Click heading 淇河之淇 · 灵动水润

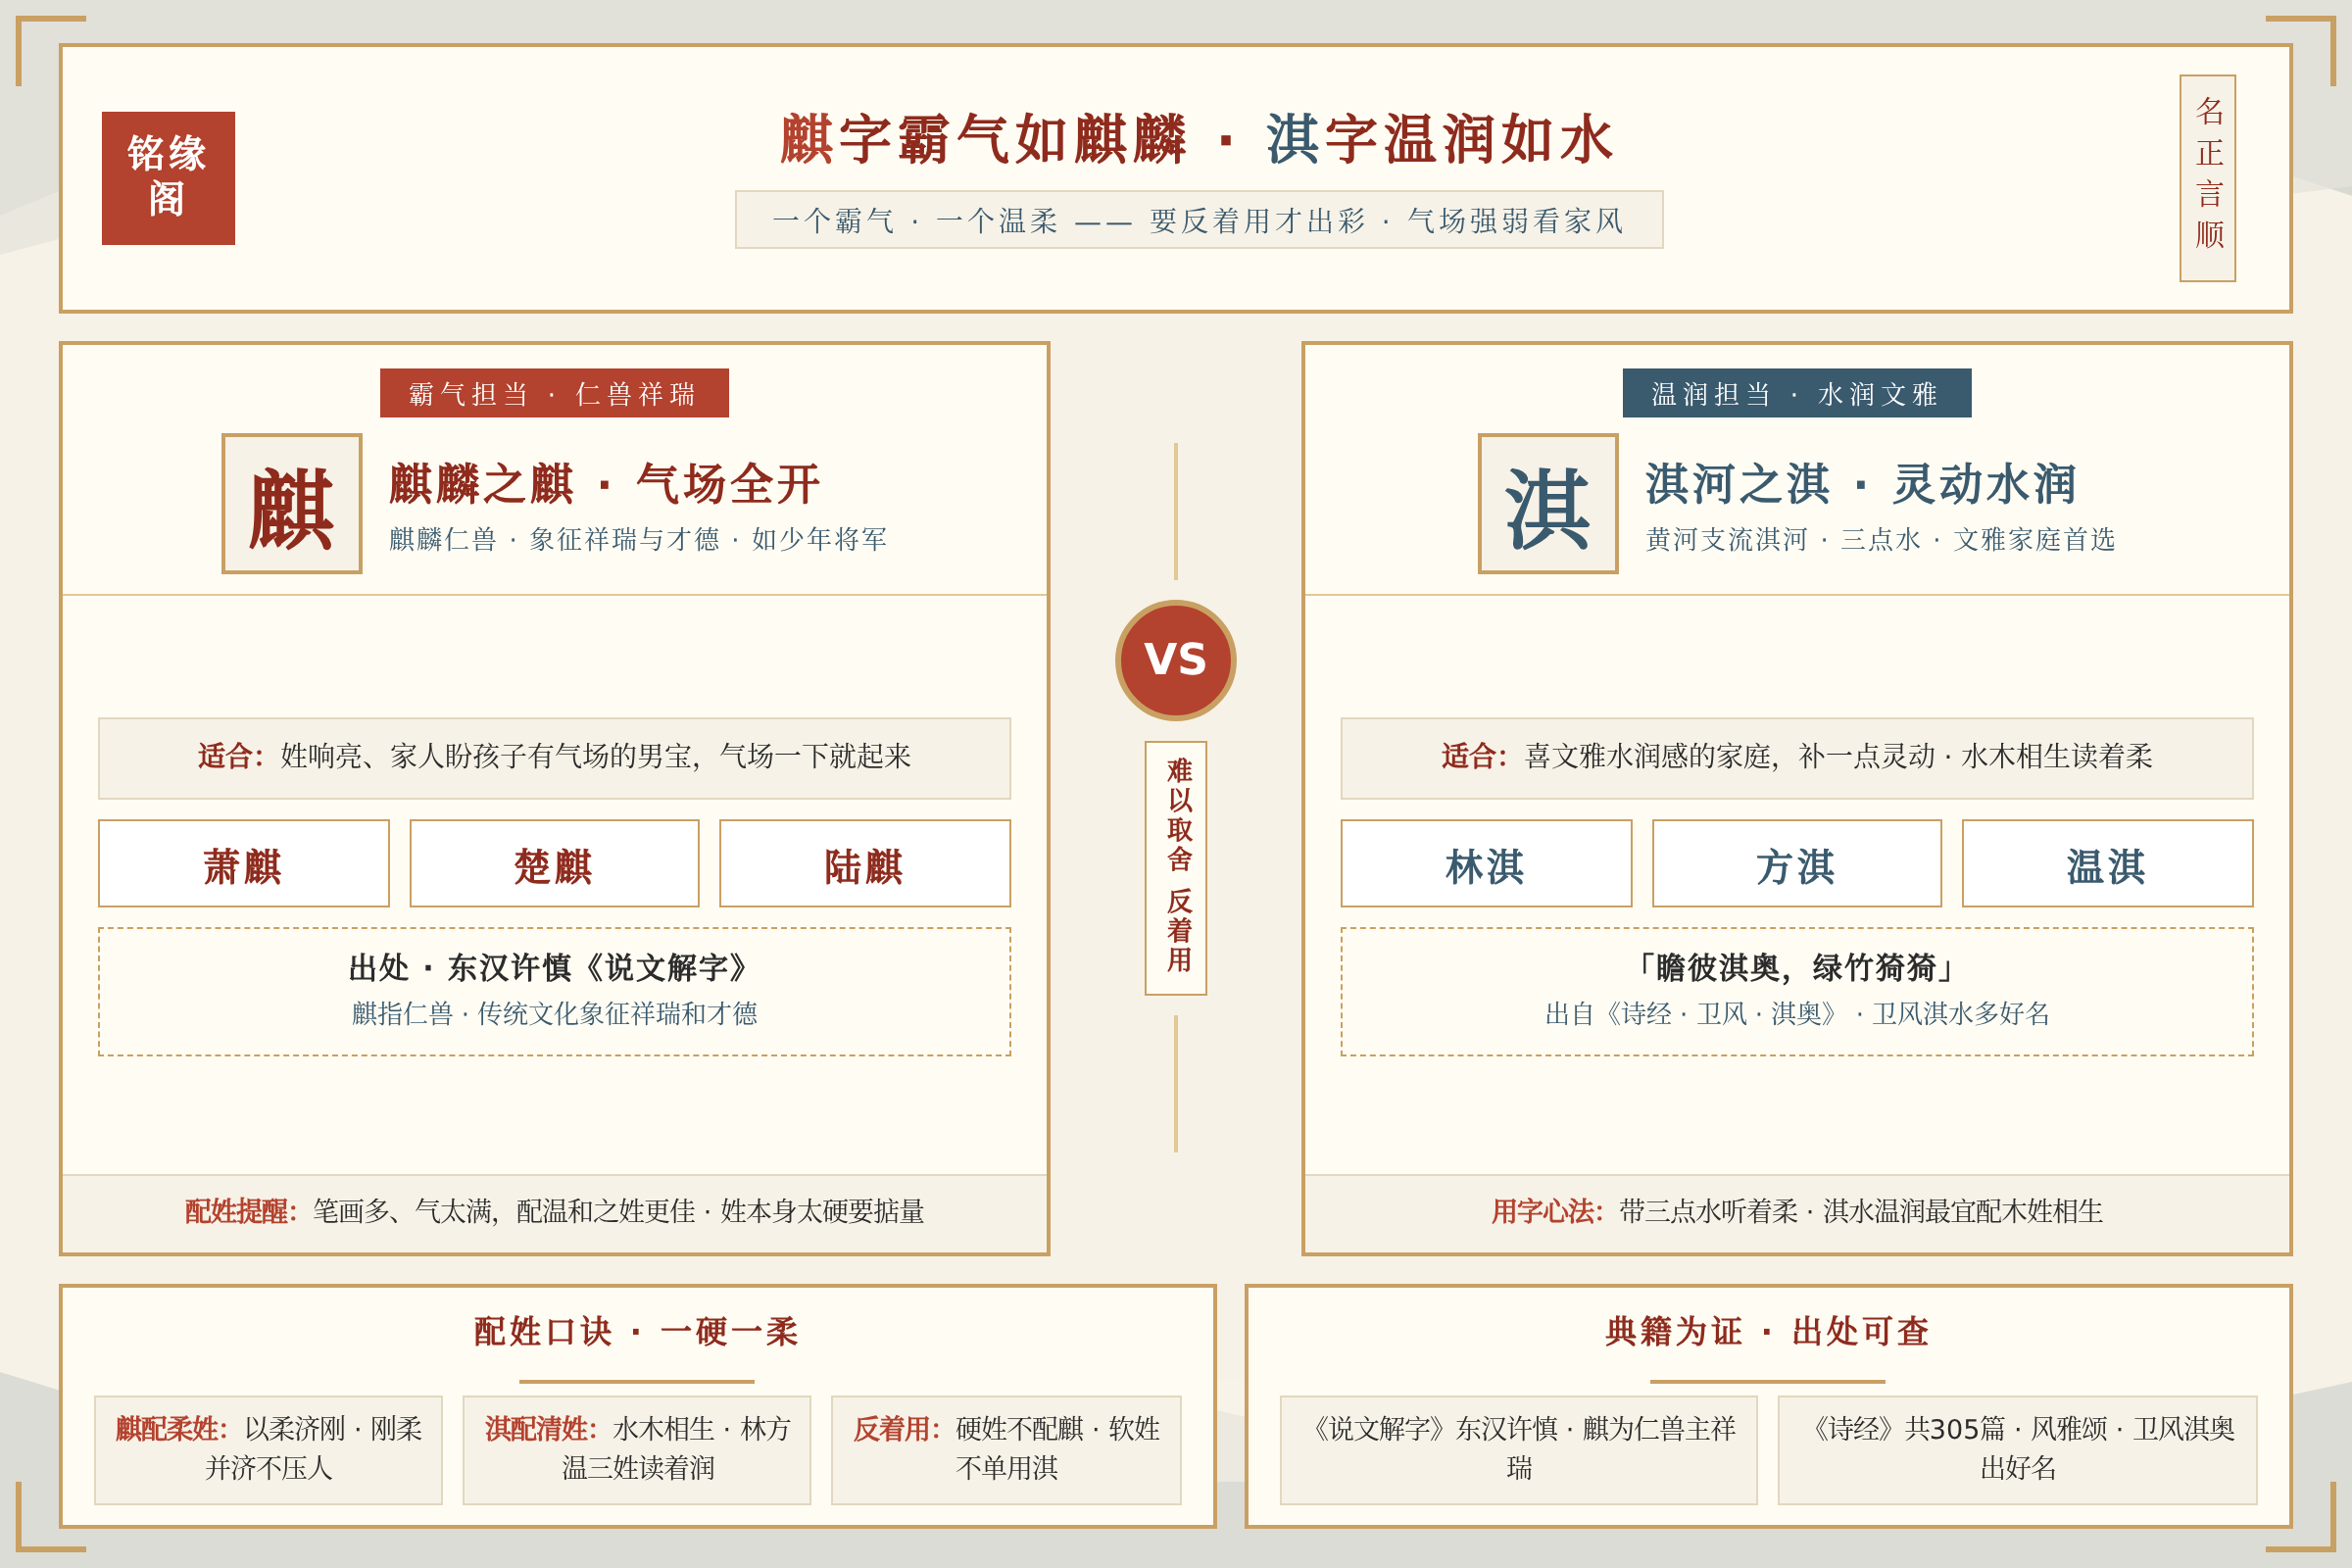click(1861, 484)
